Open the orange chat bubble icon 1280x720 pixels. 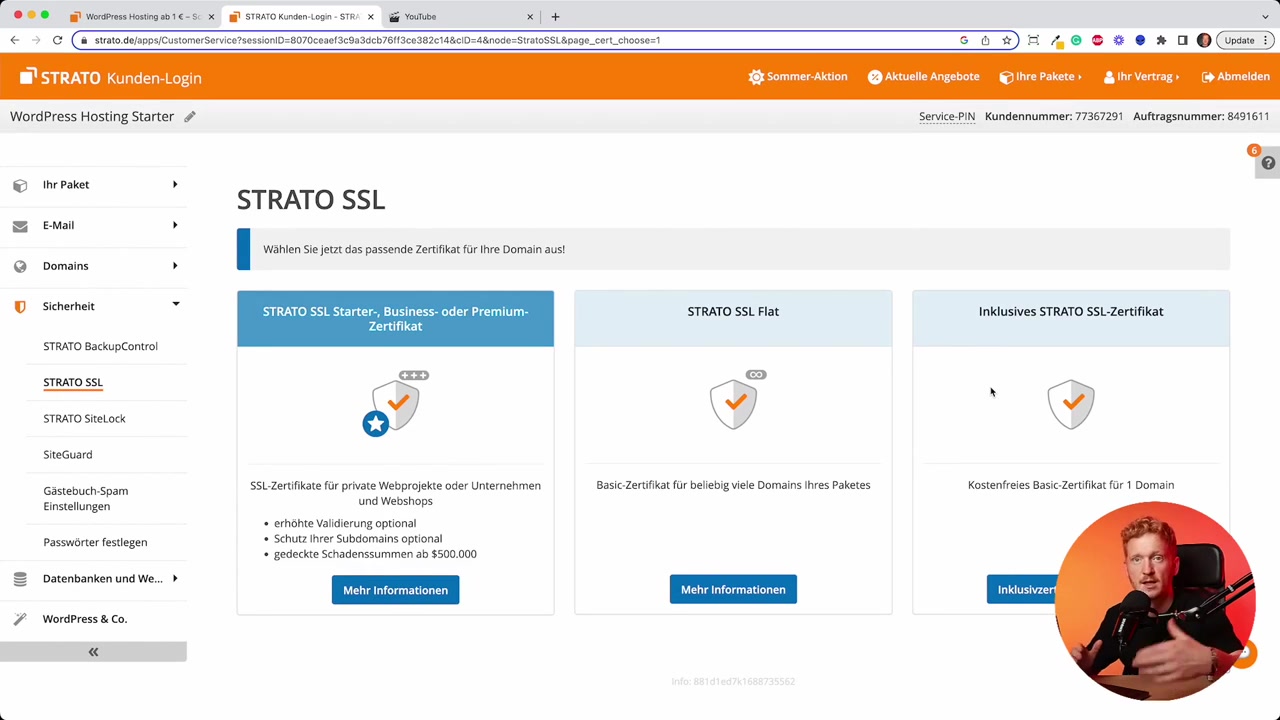tap(1244, 653)
